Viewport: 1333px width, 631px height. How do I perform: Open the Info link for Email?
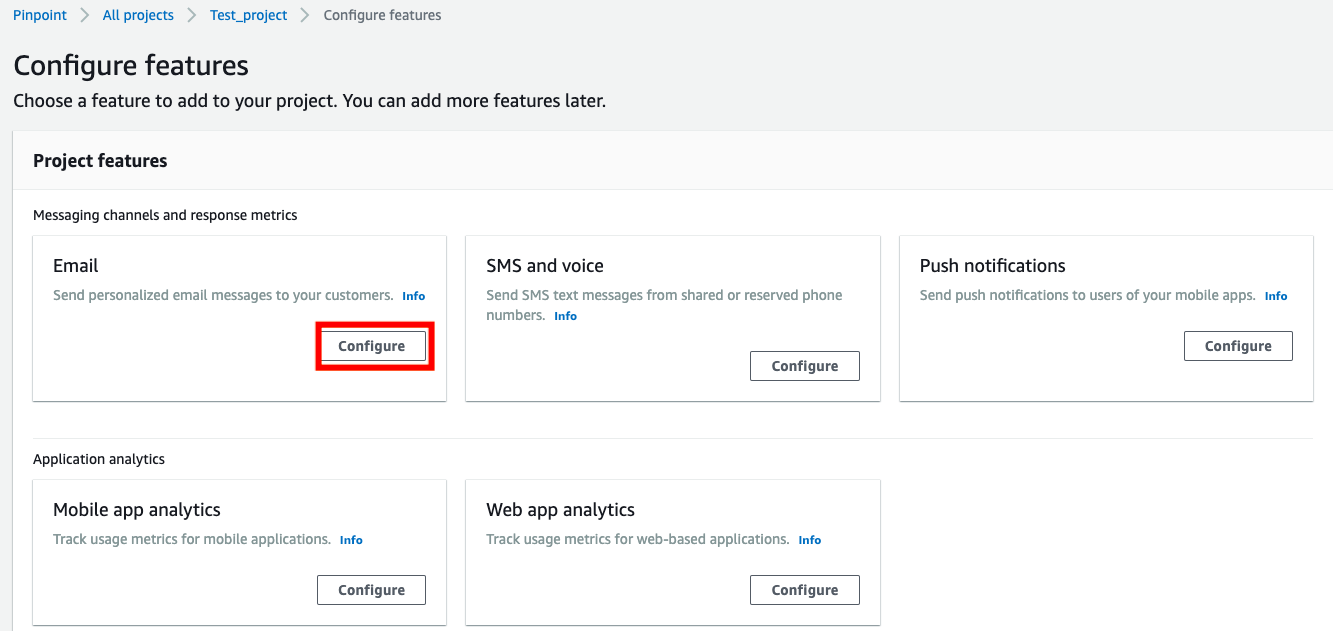pyautogui.click(x=413, y=296)
